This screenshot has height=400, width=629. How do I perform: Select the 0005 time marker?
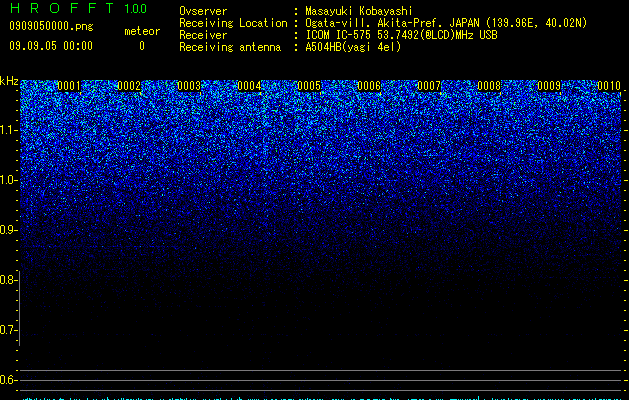click(x=309, y=86)
